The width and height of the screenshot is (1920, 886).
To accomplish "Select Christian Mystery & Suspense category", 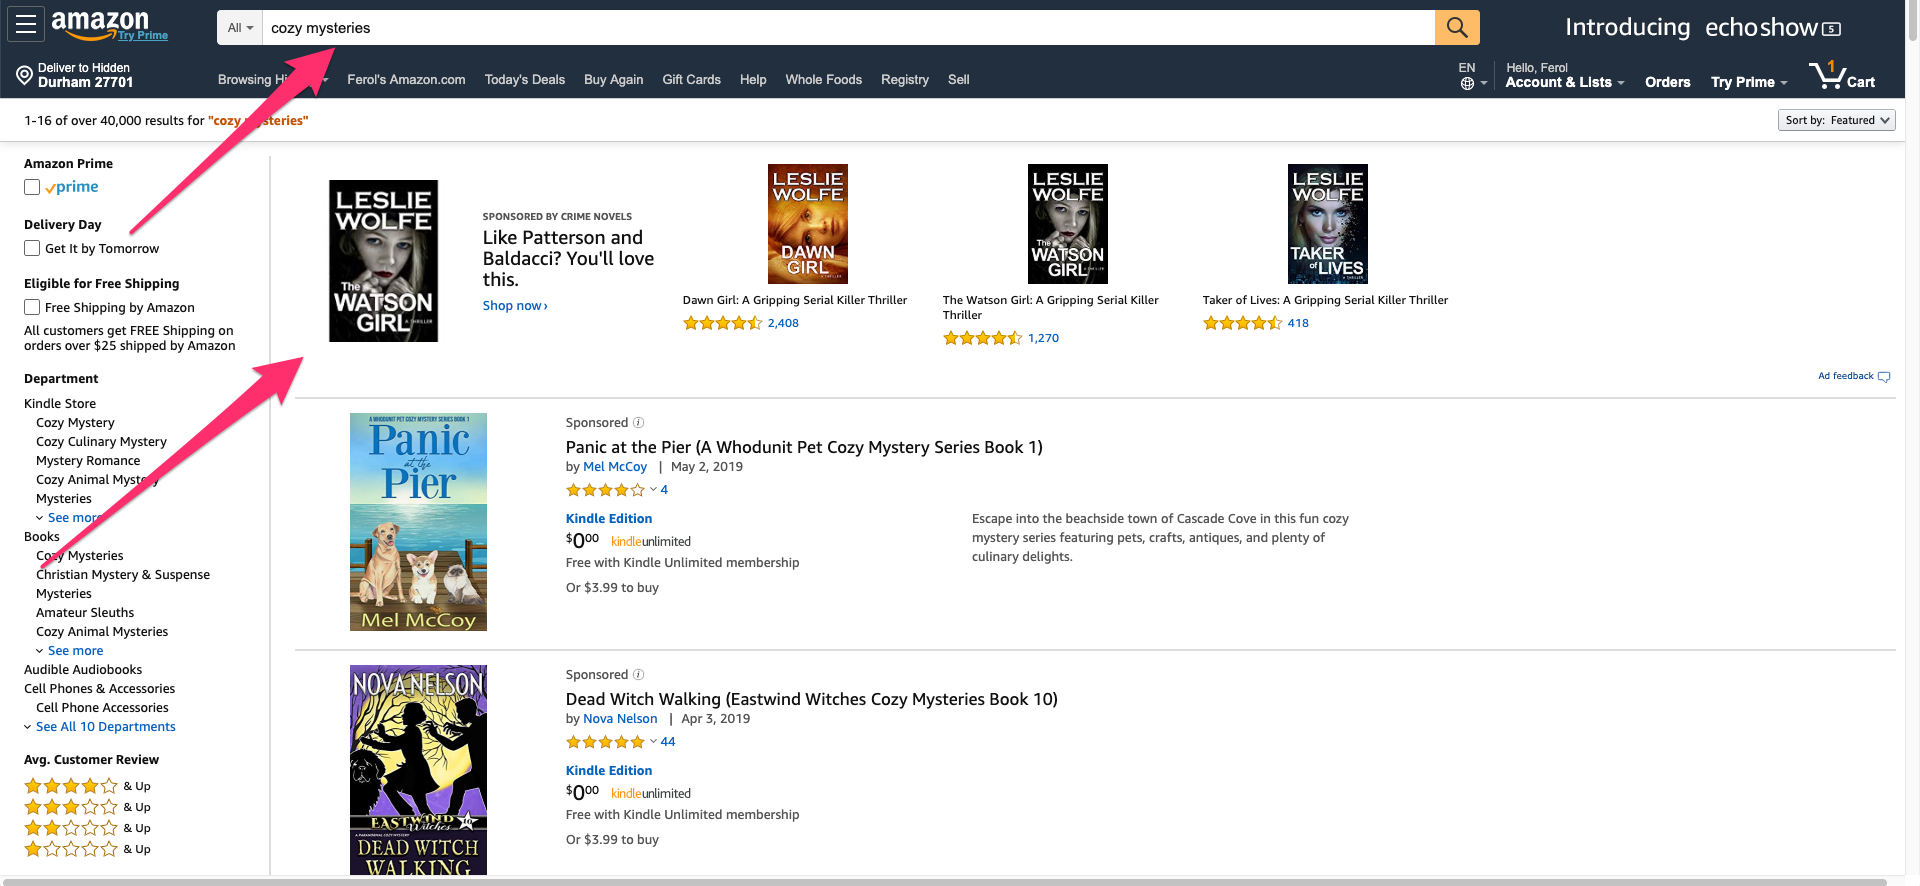I will coord(123,575).
